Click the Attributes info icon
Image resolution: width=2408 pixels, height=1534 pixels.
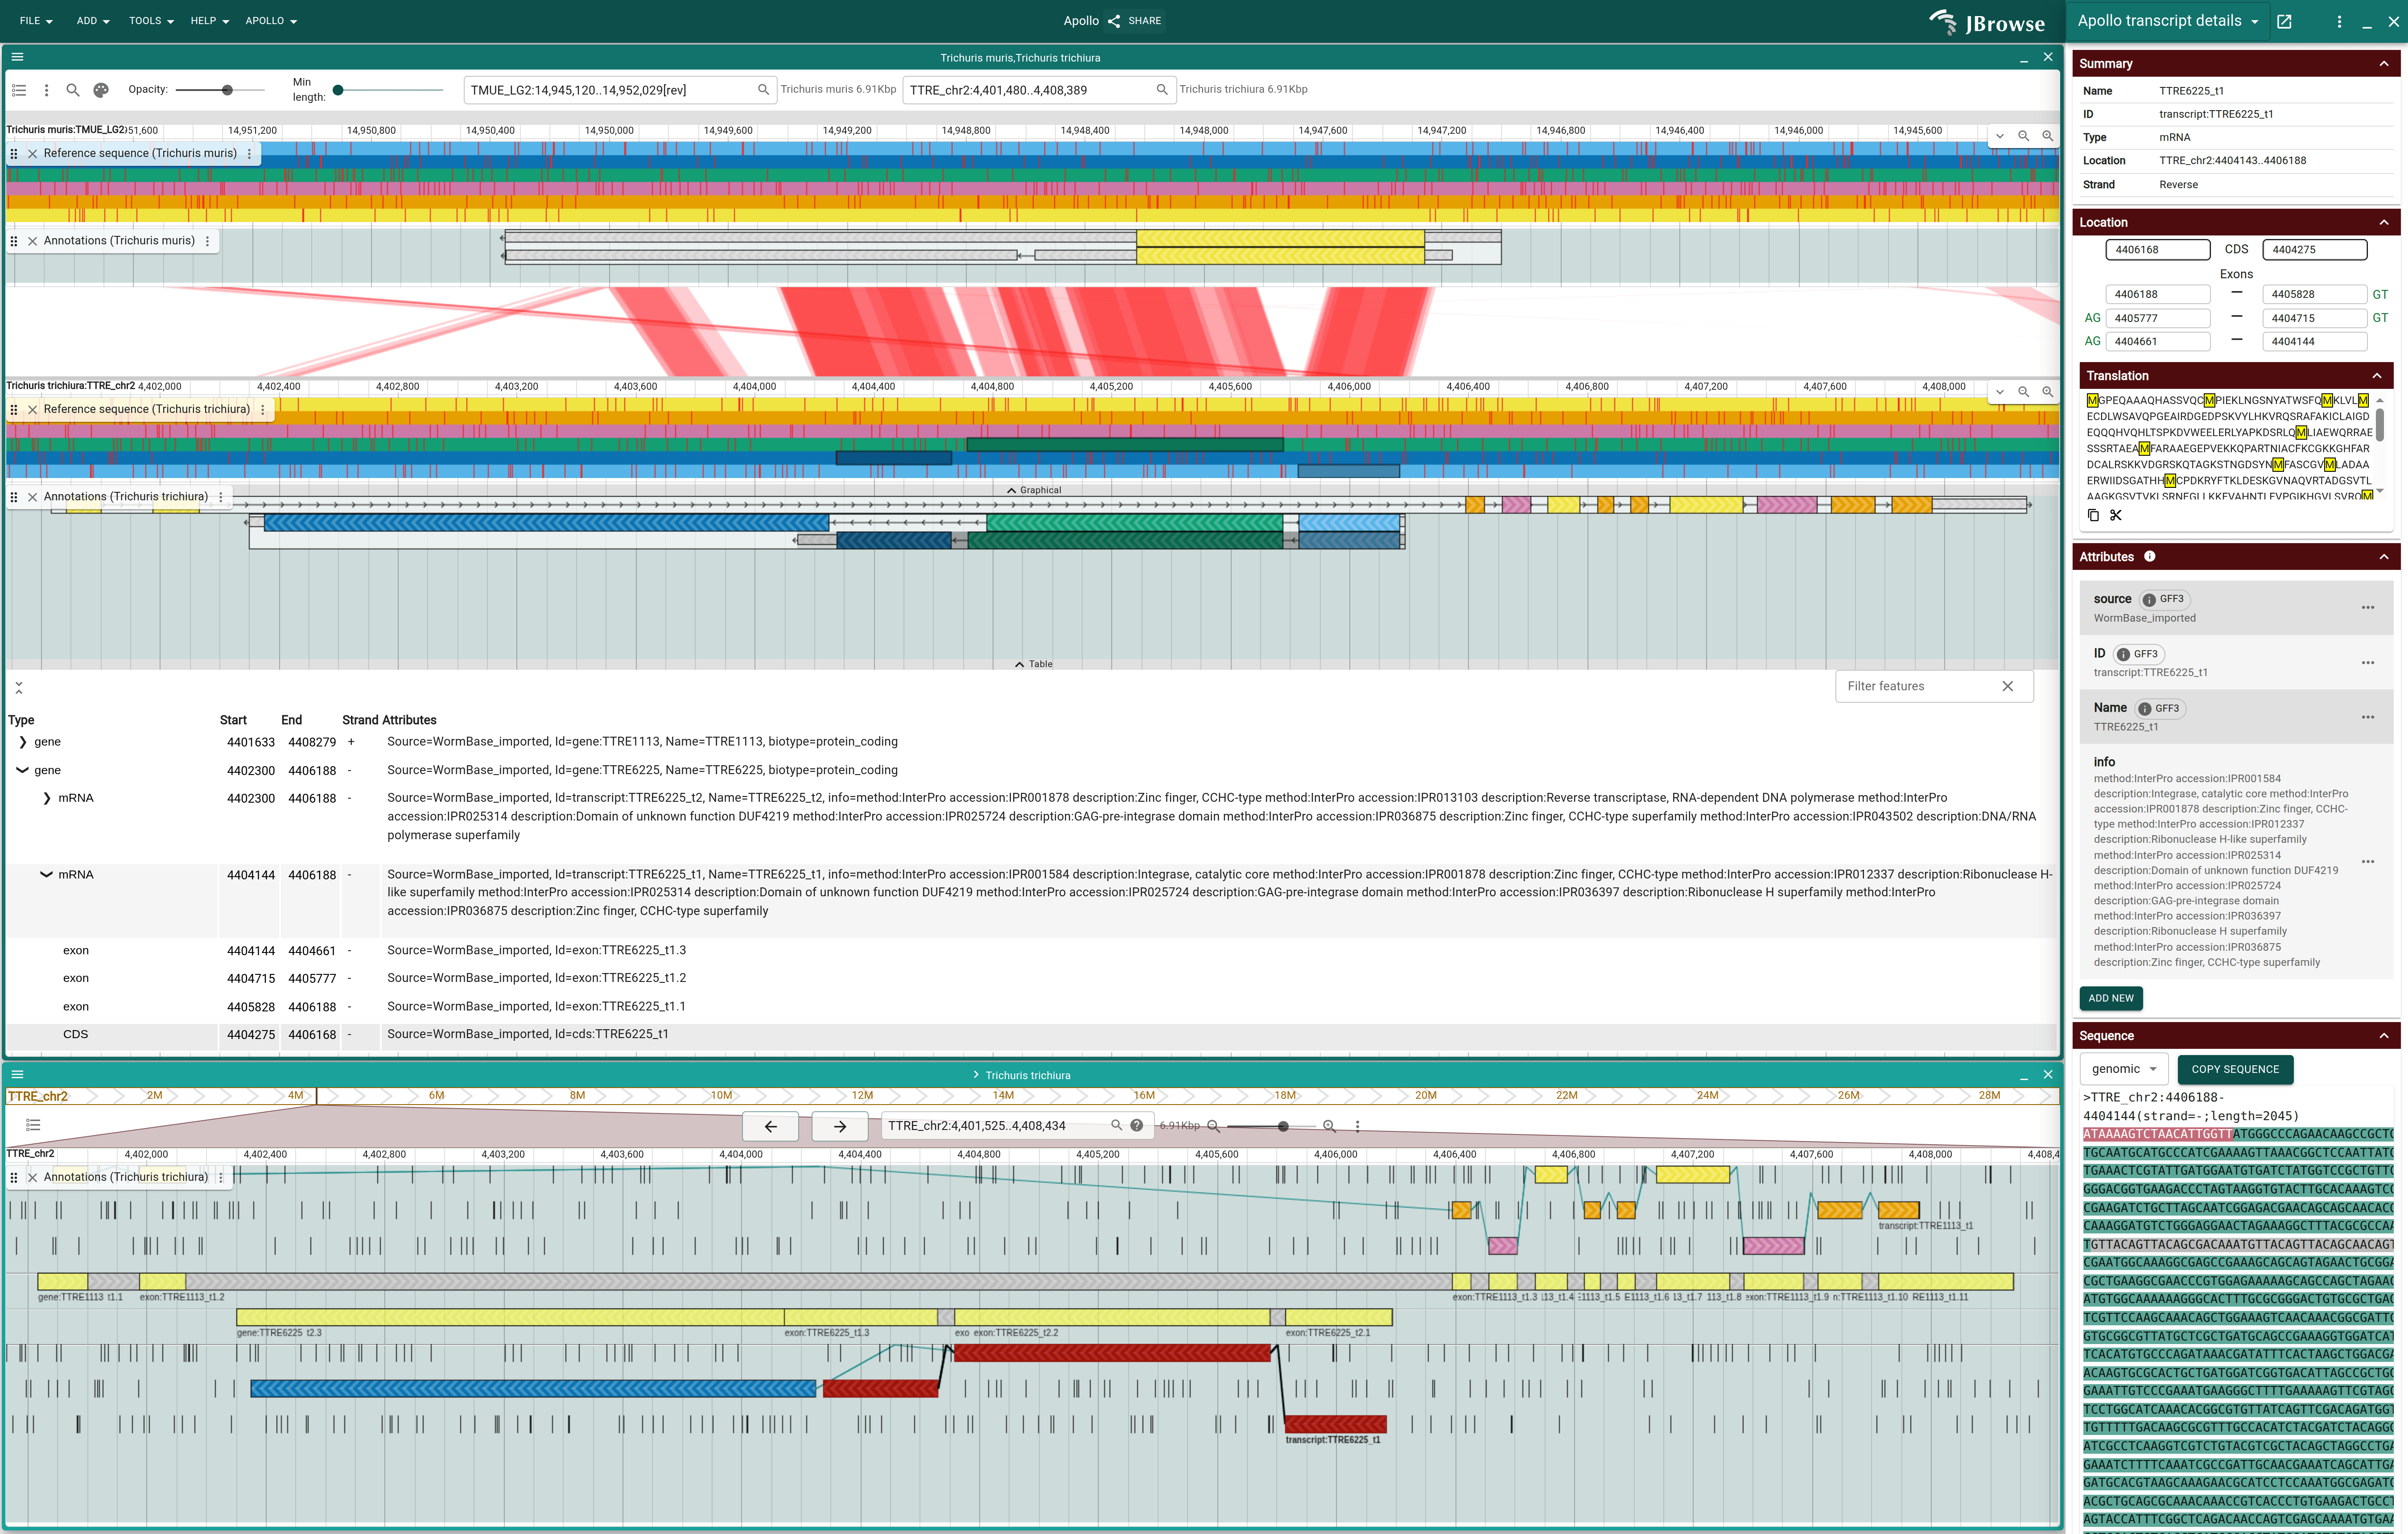pos(2150,557)
